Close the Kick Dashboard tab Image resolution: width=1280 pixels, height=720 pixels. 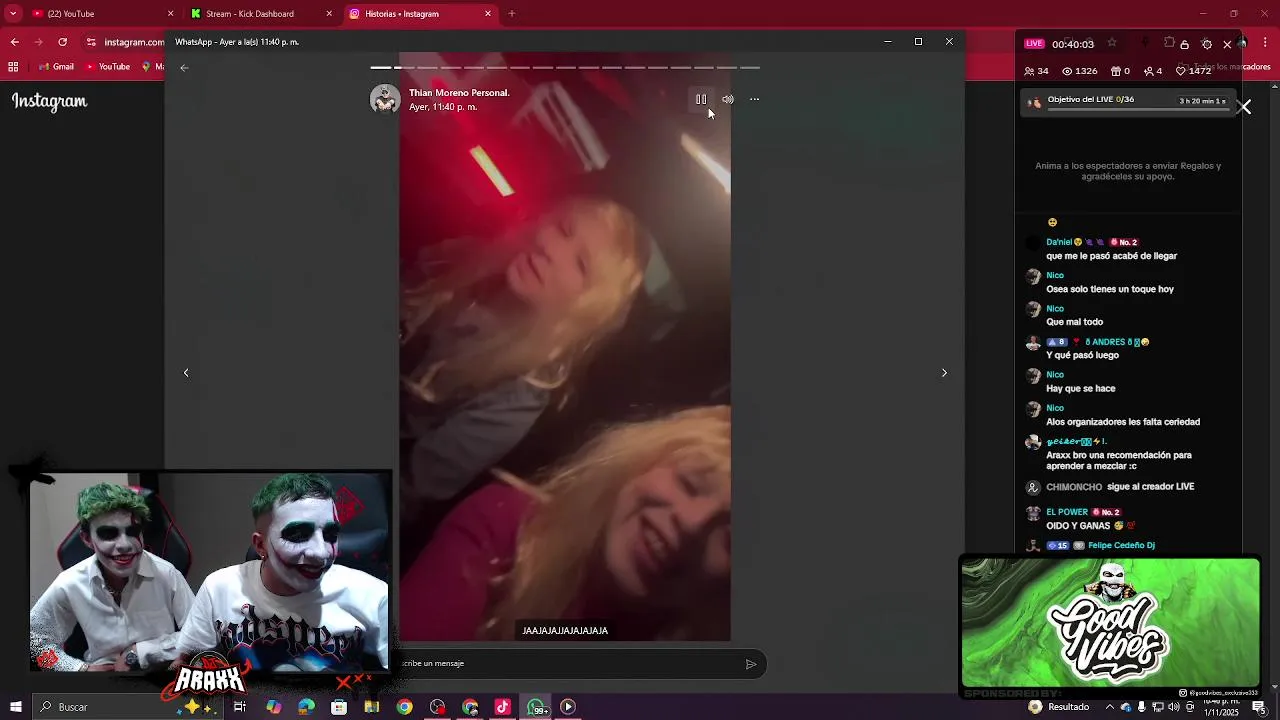coord(329,14)
